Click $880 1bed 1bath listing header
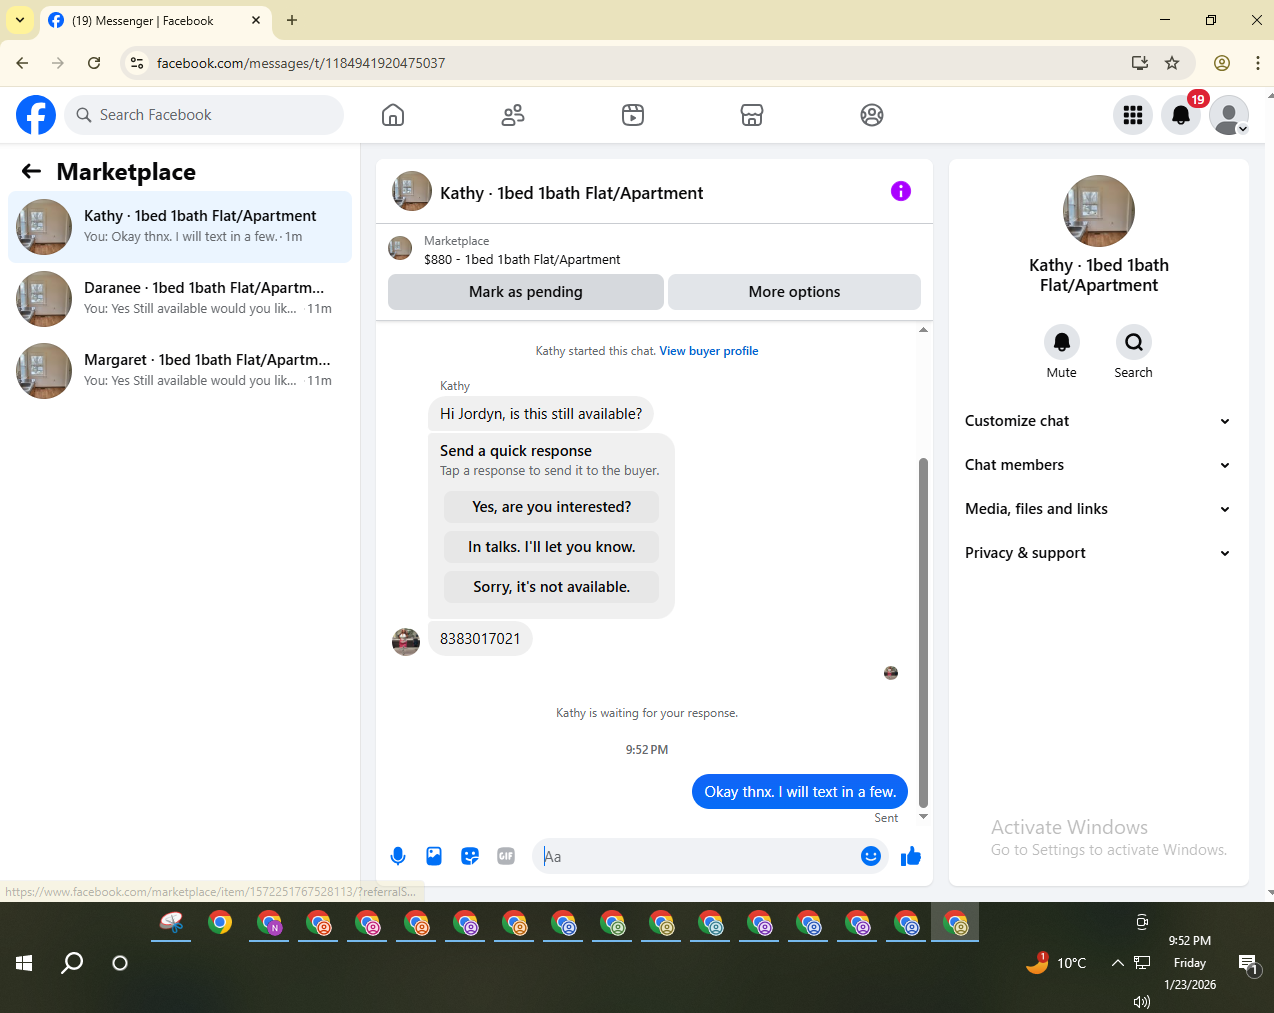The height and width of the screenshot is (1013, 1274). tap(522, 259)
